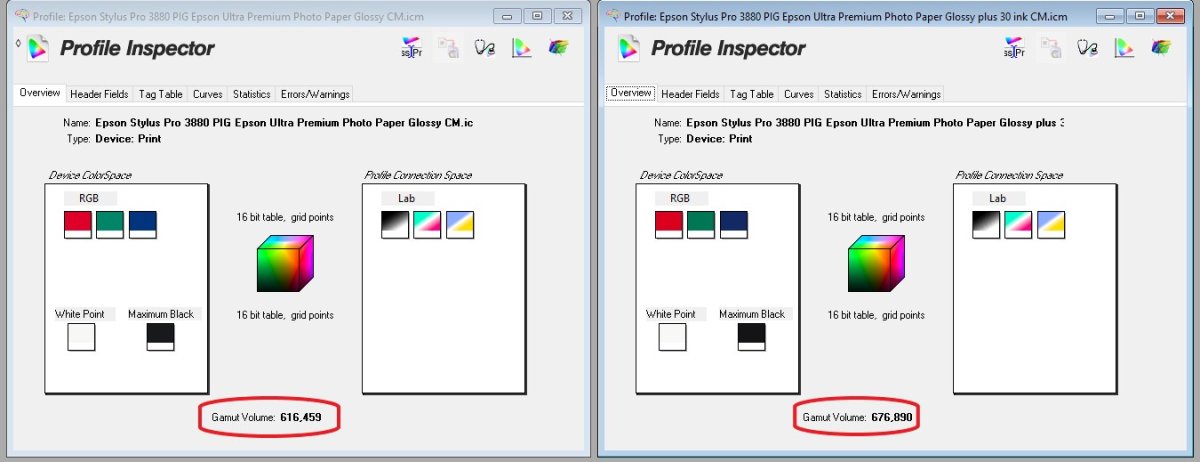The width and height of the screenshot is (1200, 462).
Task: Click the blue-yellow Lab swatch in the right window
Action: [x=1052, y=224]
